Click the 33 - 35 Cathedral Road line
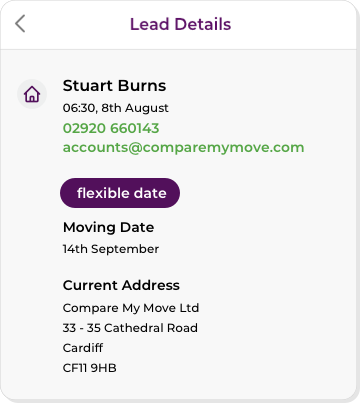 (130, 328)
